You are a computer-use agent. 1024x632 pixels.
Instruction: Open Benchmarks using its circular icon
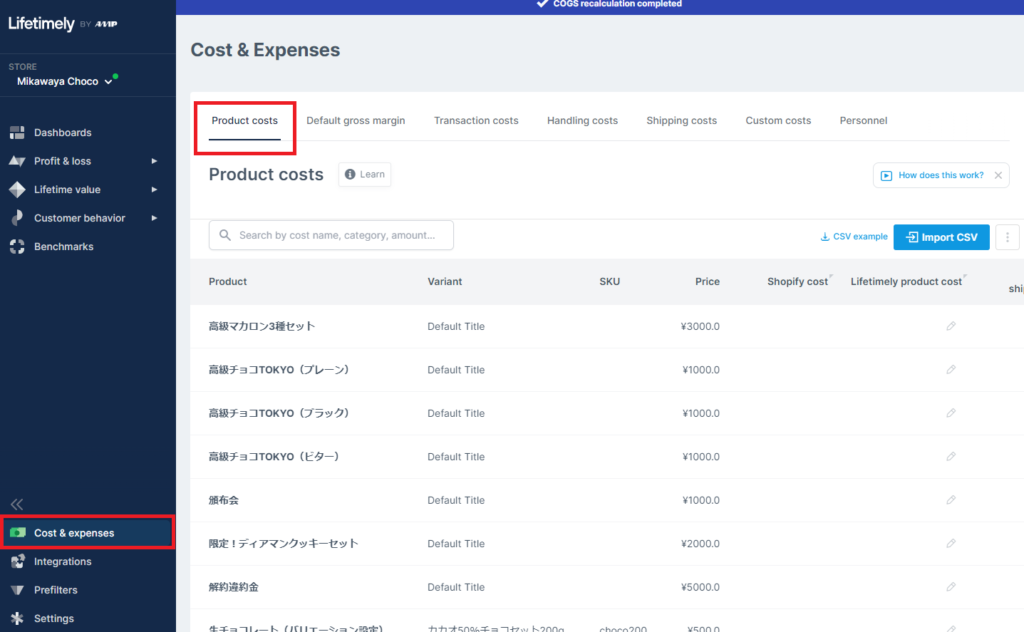[x=16, y=246]
